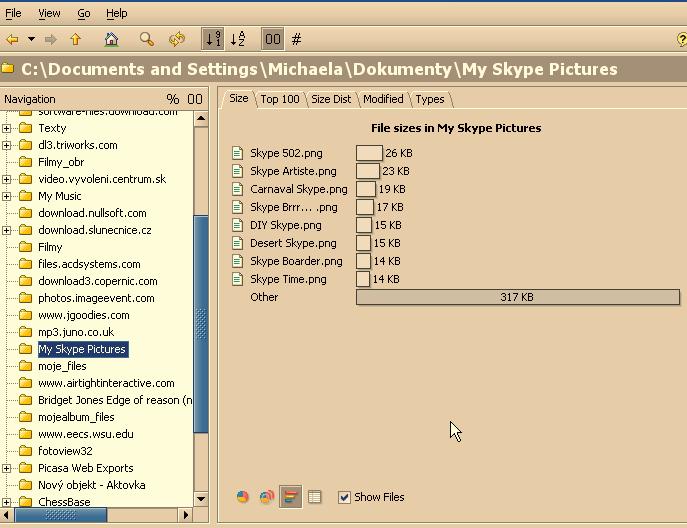Viewport: 687px width, 528px height.
Task: Click the % column header in Navigation
Action: [173, 99]
